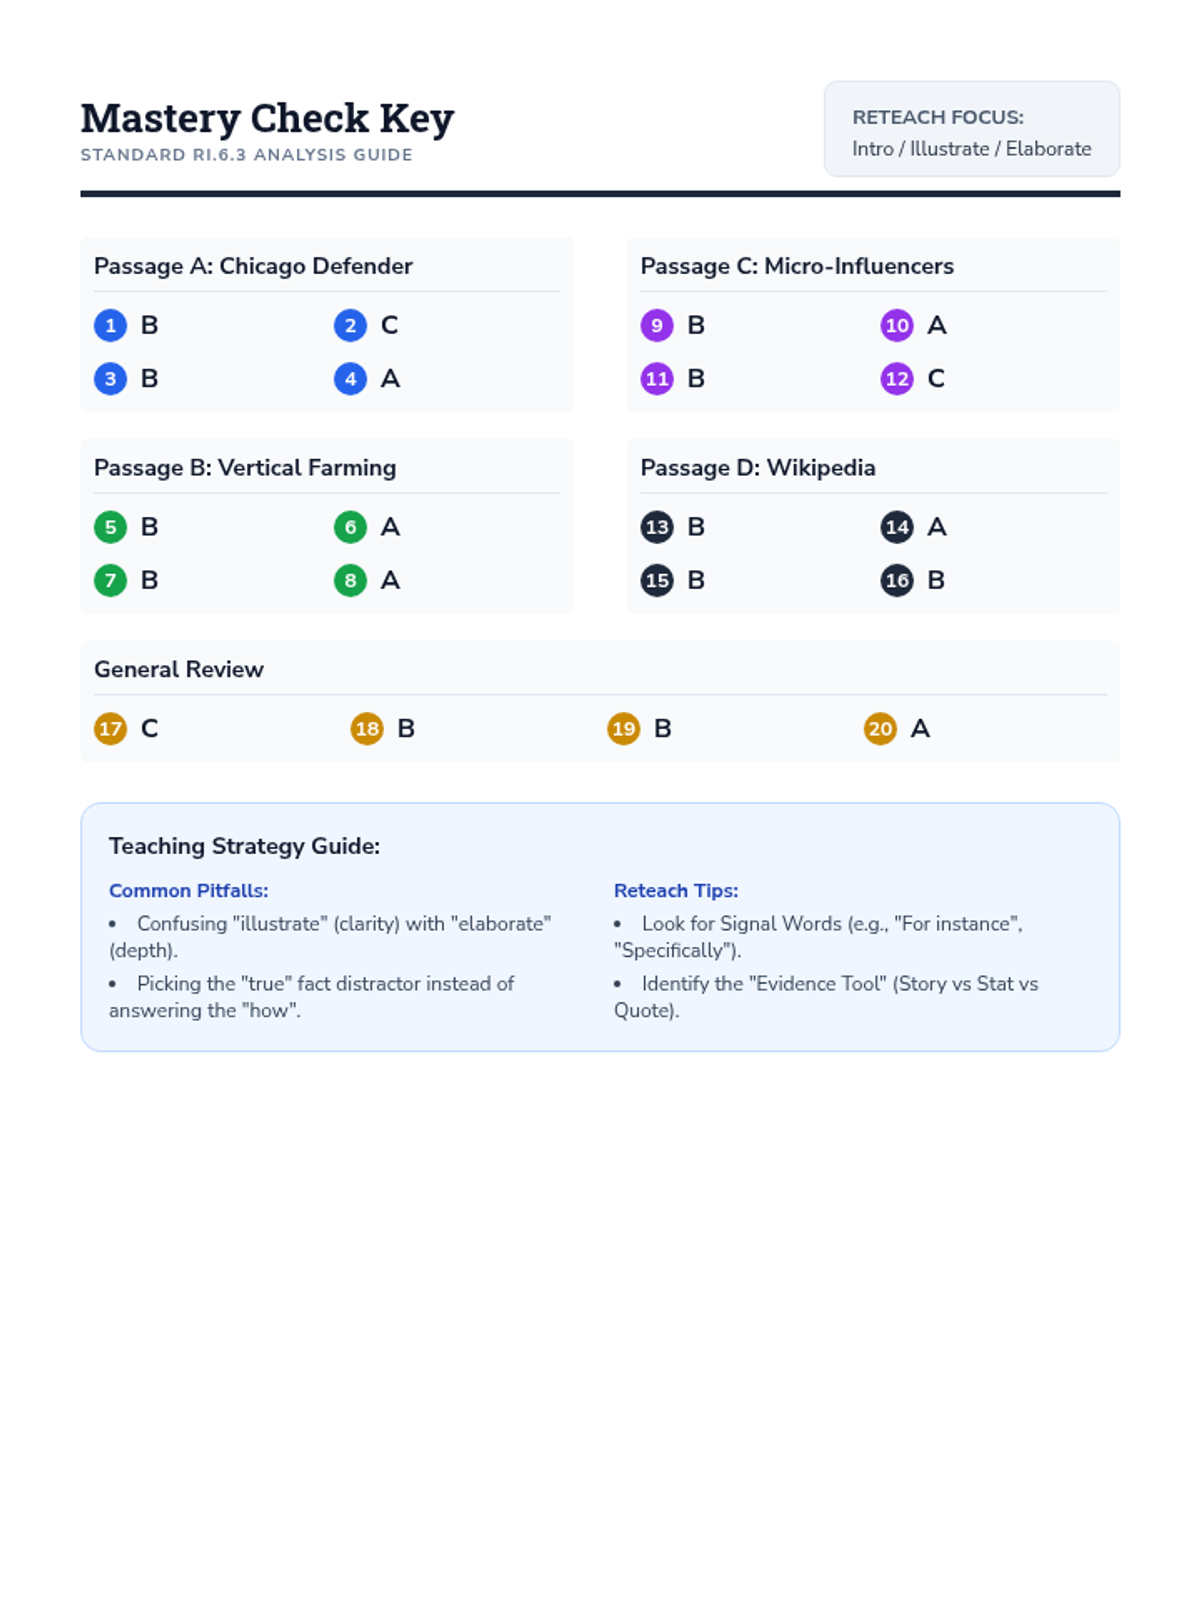Click the green number 5 badge
1200x1600 pixels.
click(110, 527)
